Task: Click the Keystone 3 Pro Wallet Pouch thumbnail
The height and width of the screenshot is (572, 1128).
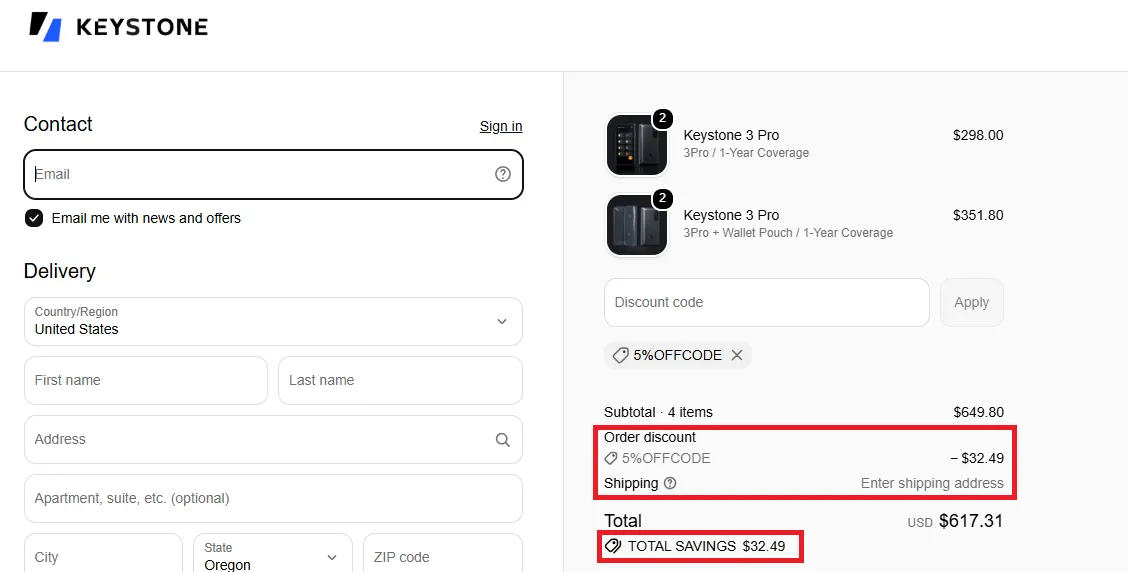Action: point(637,225)
